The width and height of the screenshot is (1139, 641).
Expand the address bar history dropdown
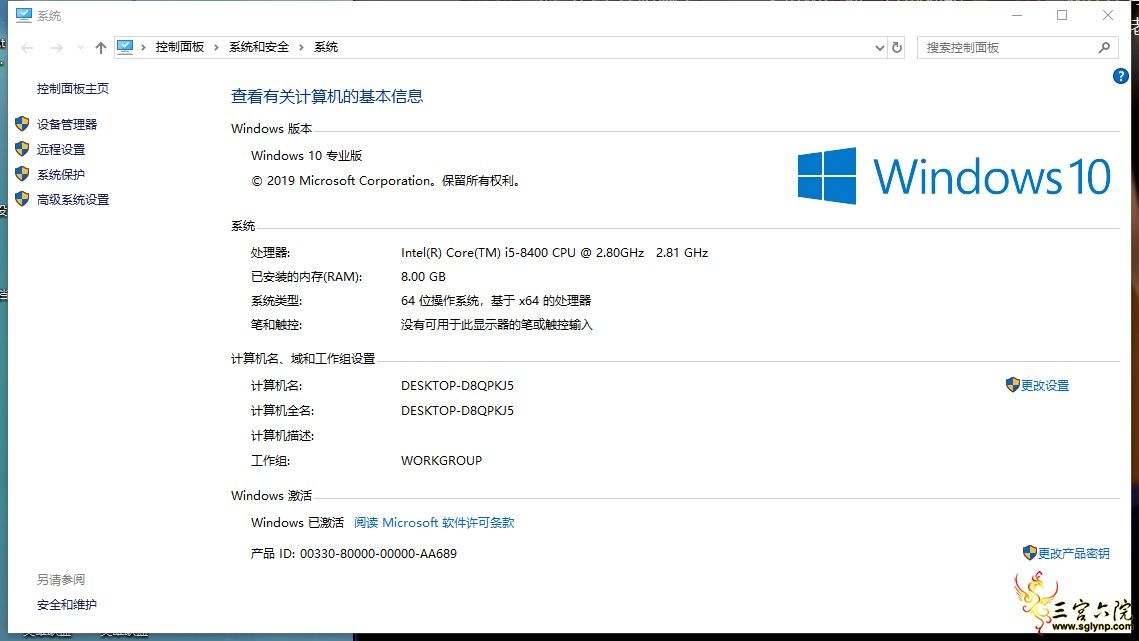pos(879,48)
